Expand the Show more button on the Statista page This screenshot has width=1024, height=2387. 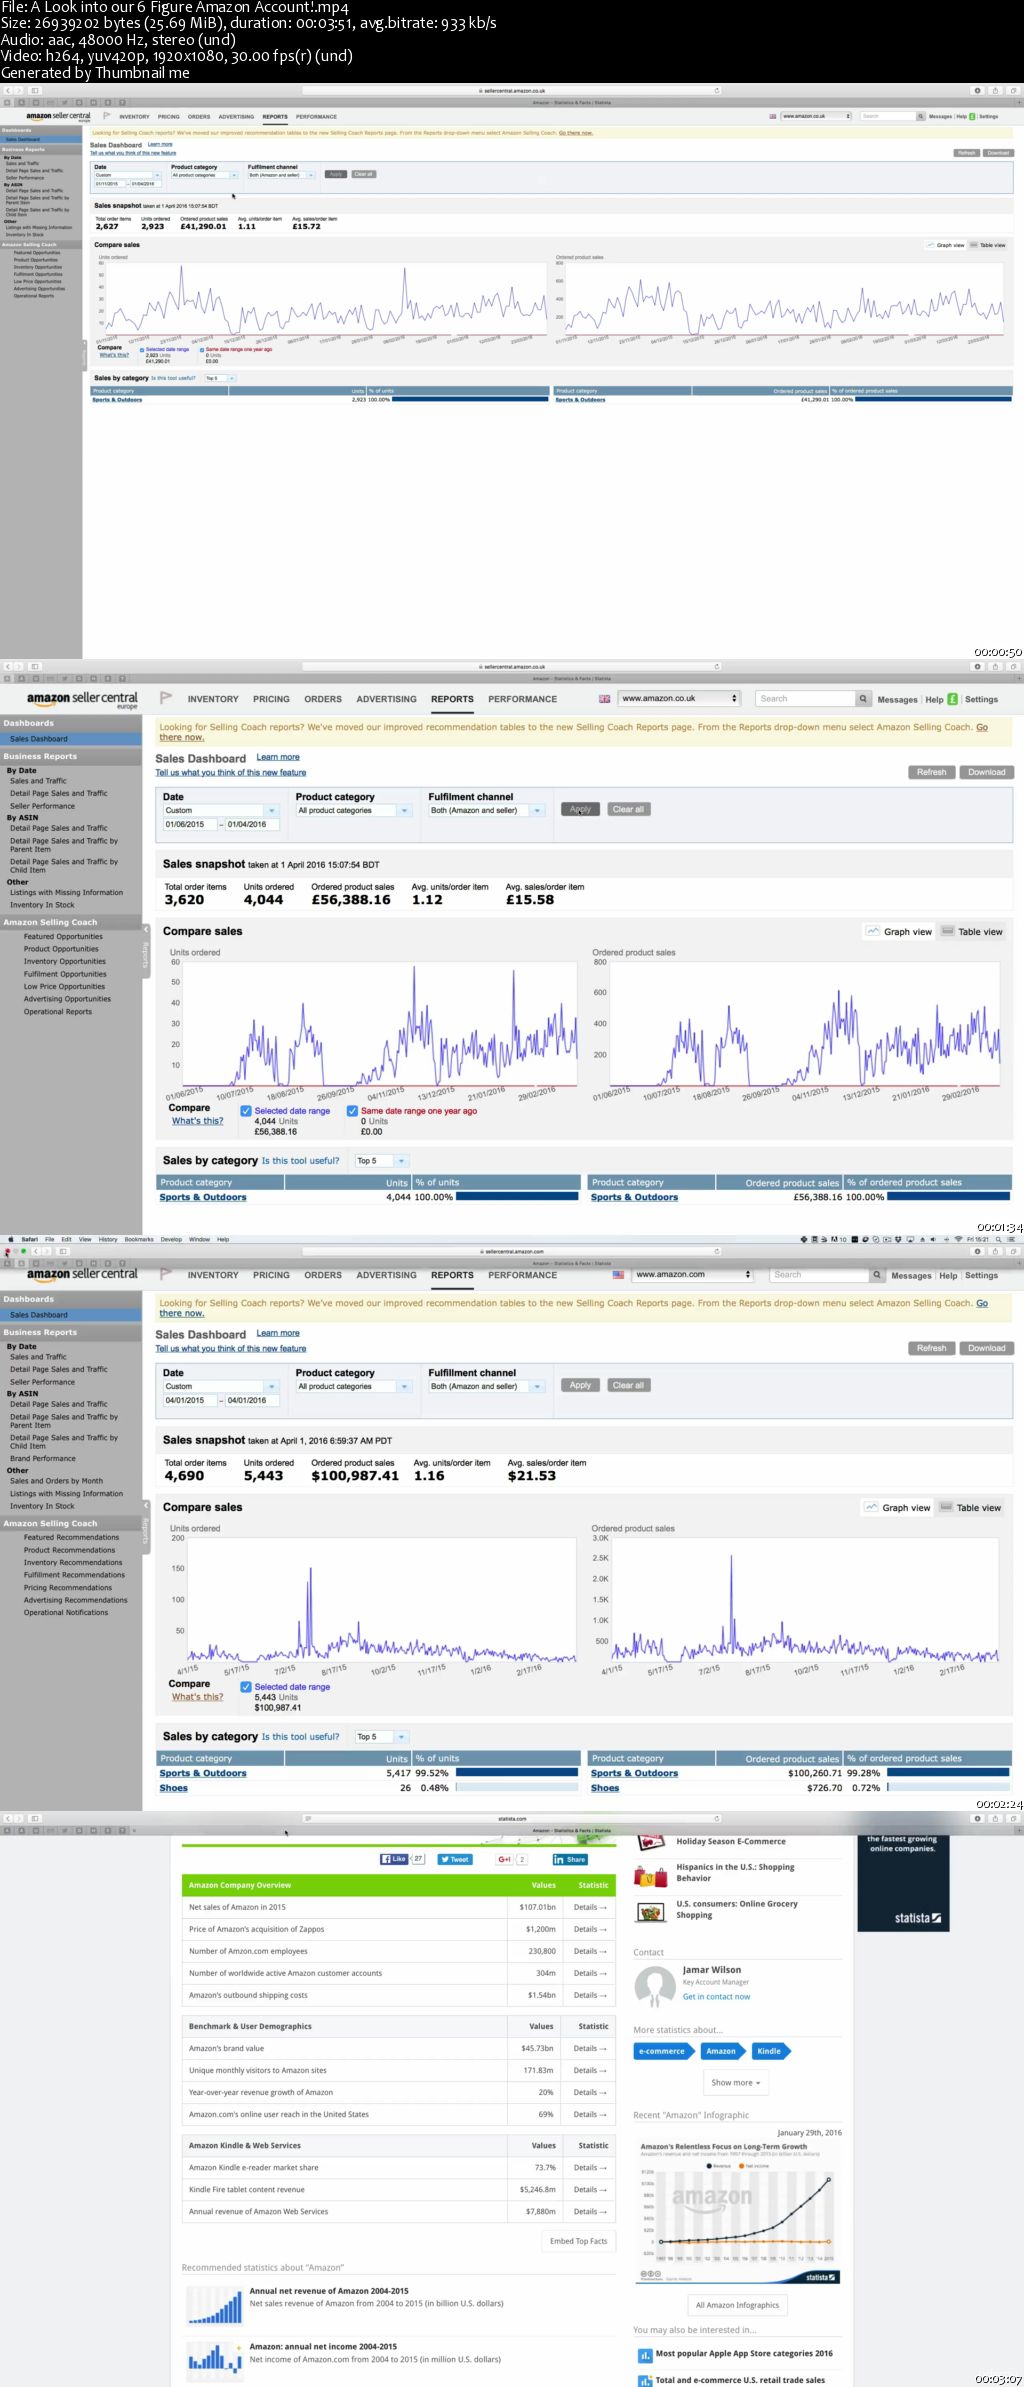[x=736, y=2082]
